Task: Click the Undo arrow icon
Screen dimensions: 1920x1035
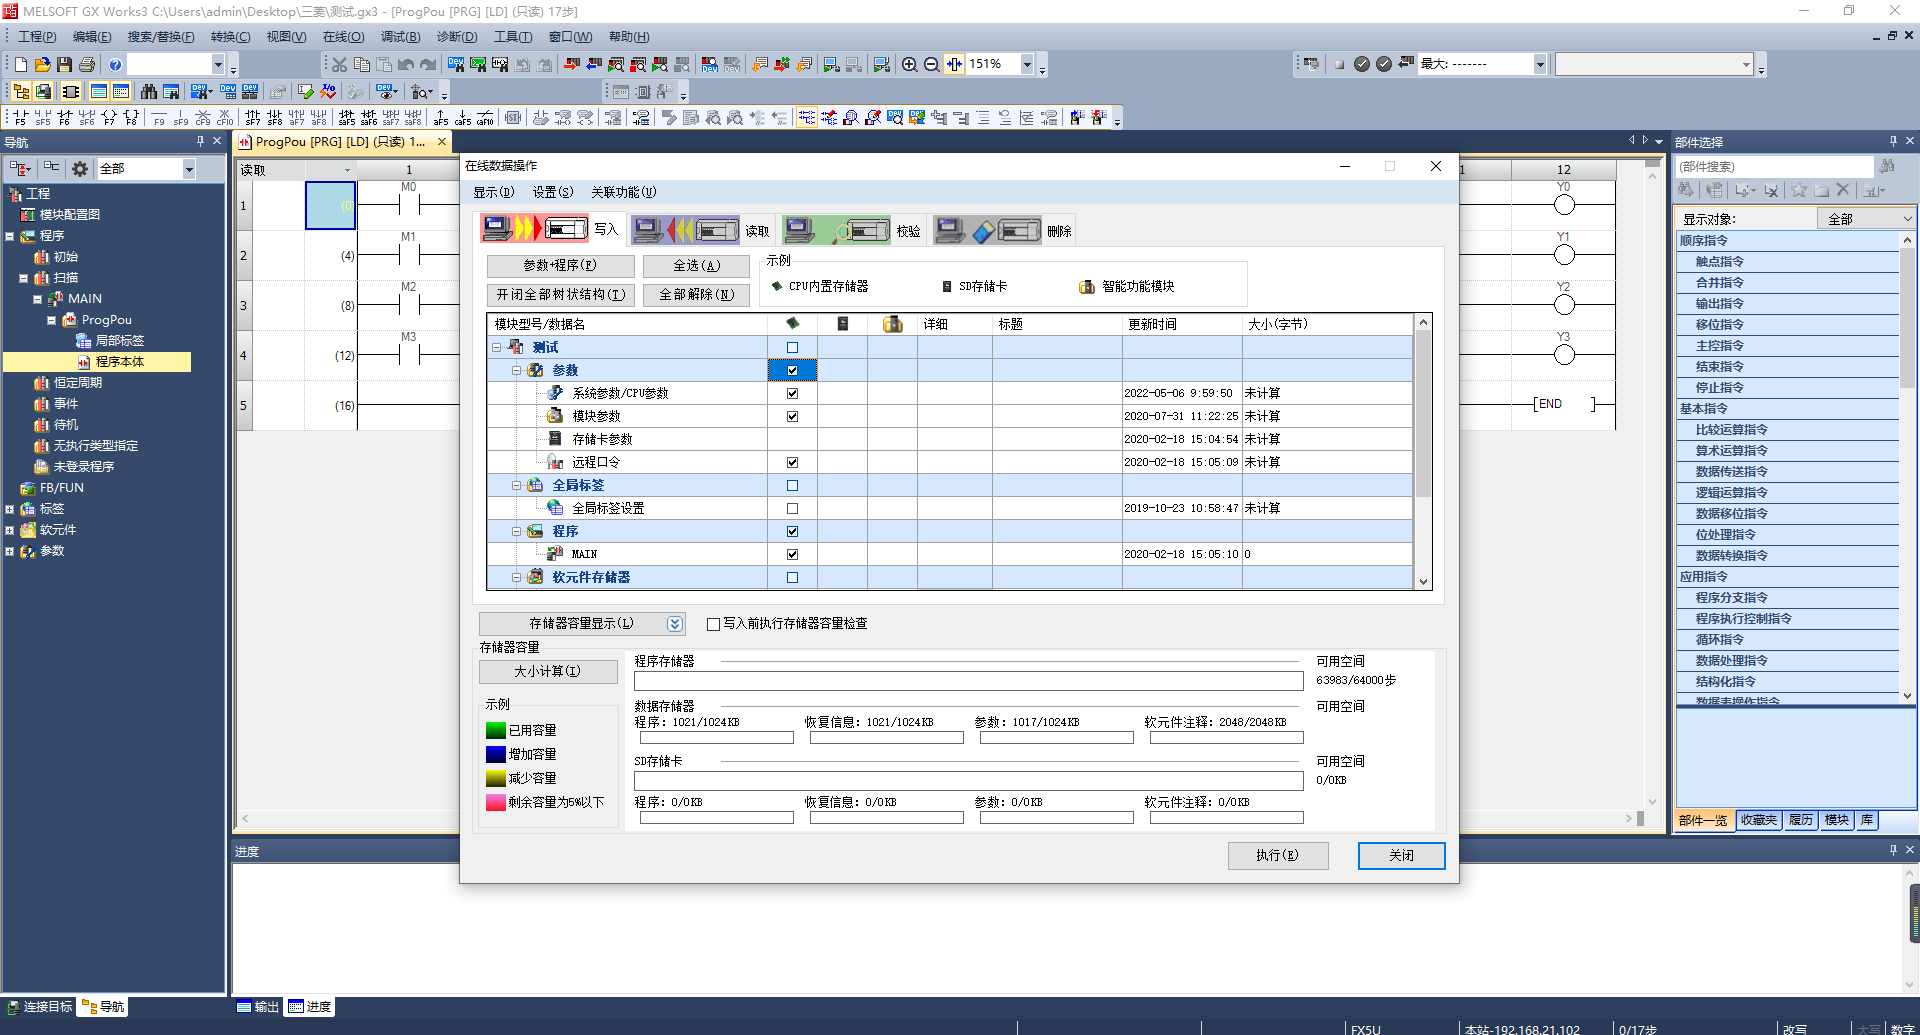Action: (x=406, y=64)
